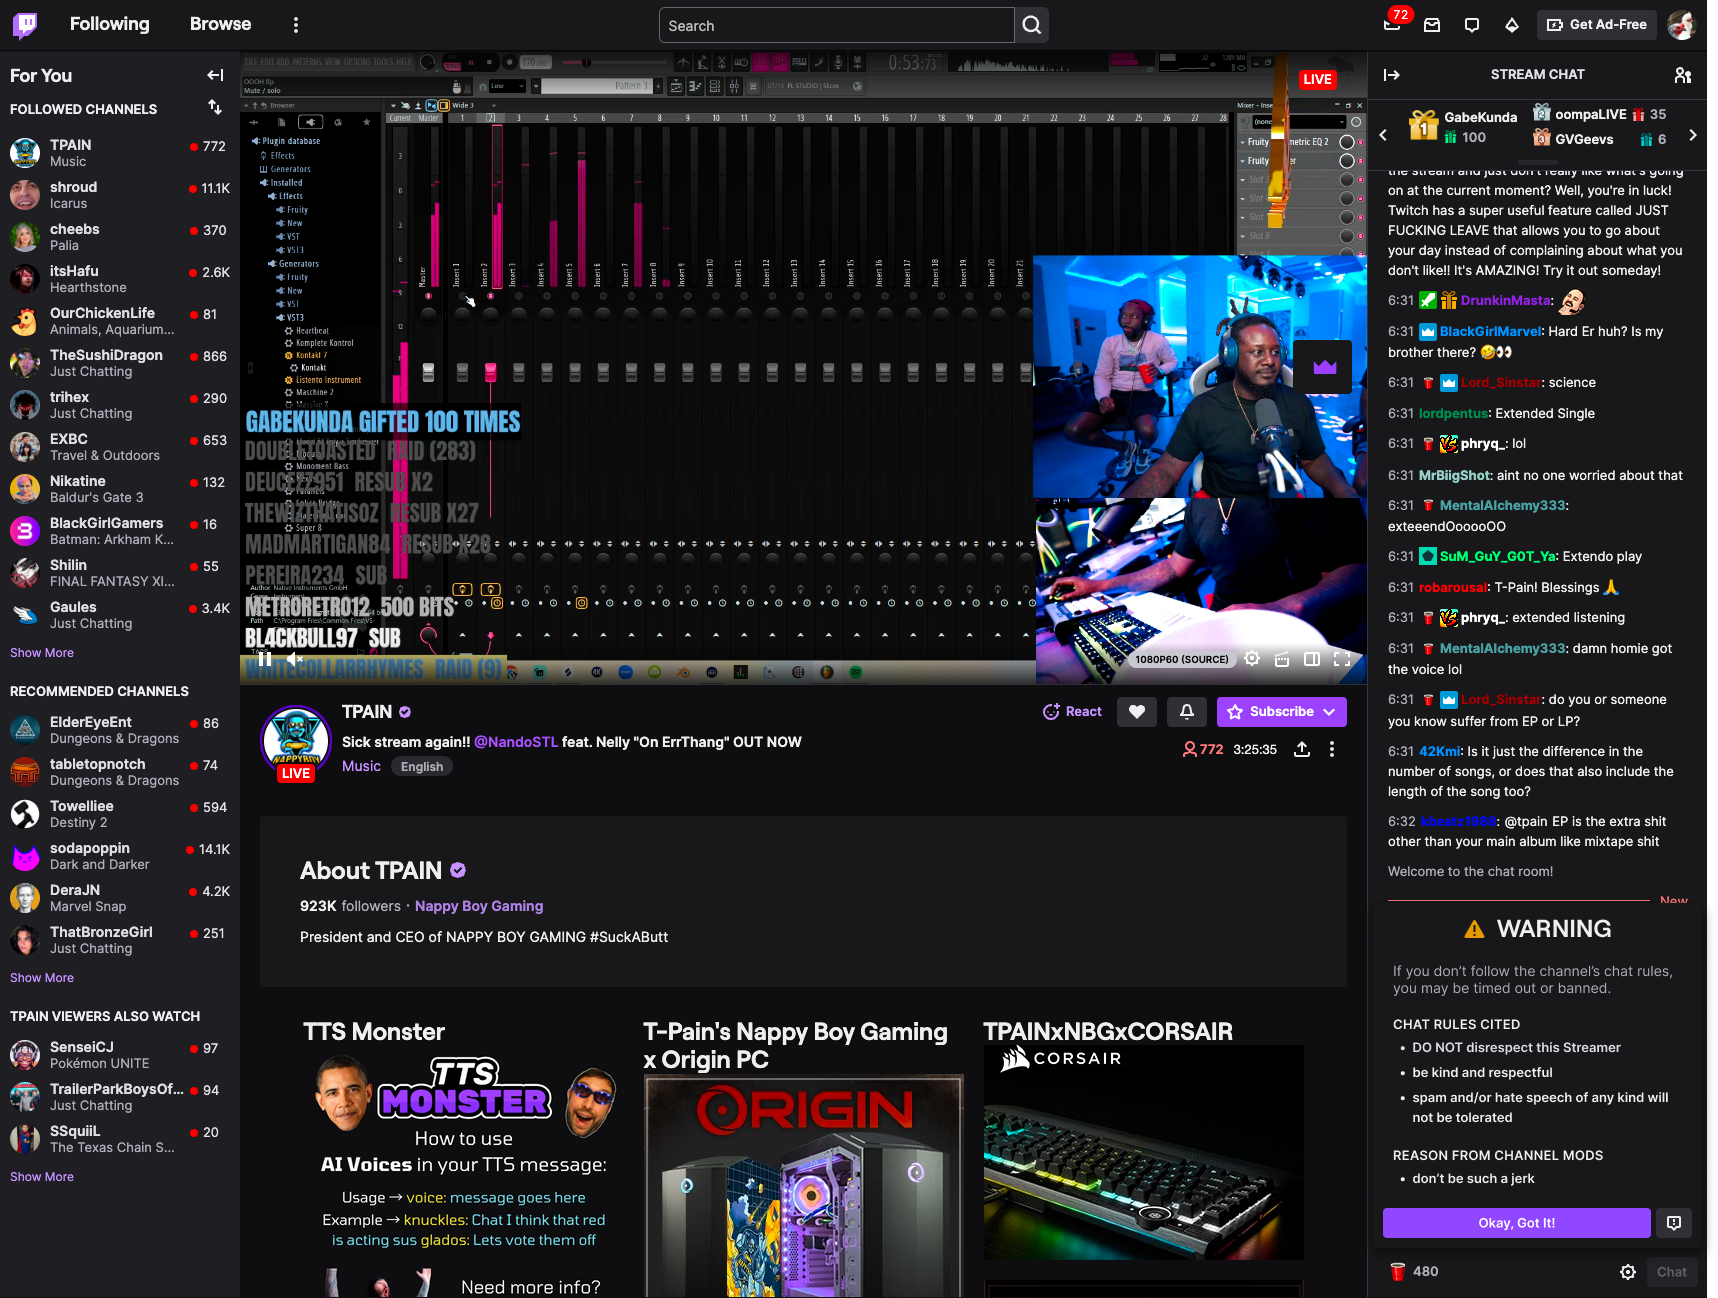The image size is (1718, 1298).
Task: Open the chat community members icon
Action: click(1683, 75)
